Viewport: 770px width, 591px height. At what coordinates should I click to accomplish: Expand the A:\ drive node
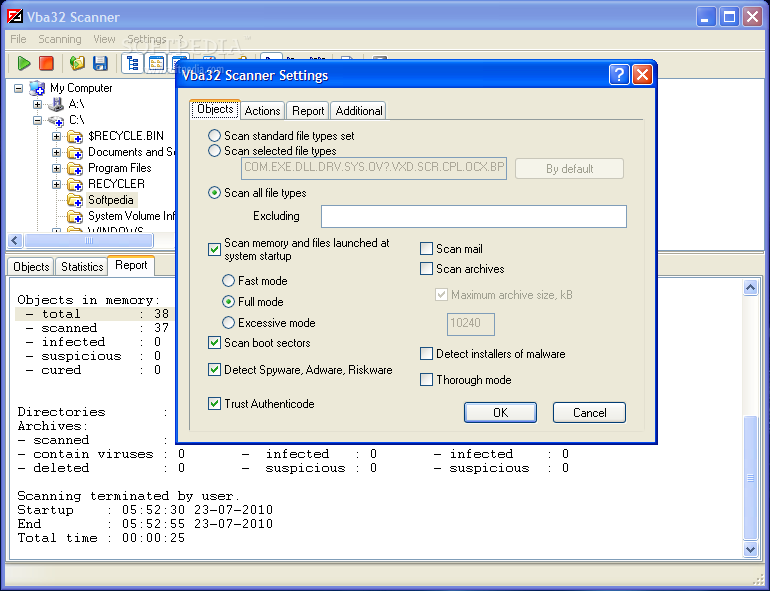(37, 104)
